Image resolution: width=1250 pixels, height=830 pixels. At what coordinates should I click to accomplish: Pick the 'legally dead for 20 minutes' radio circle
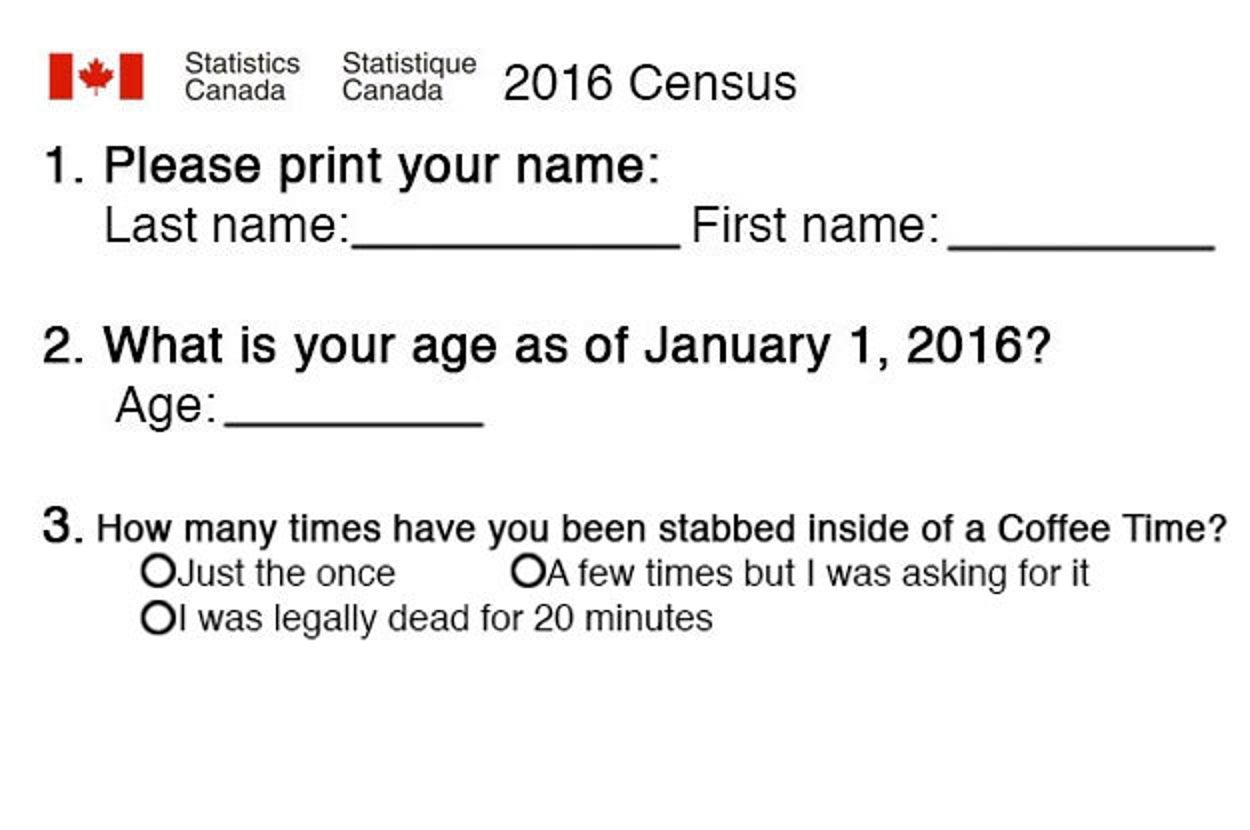click(157, 617)
